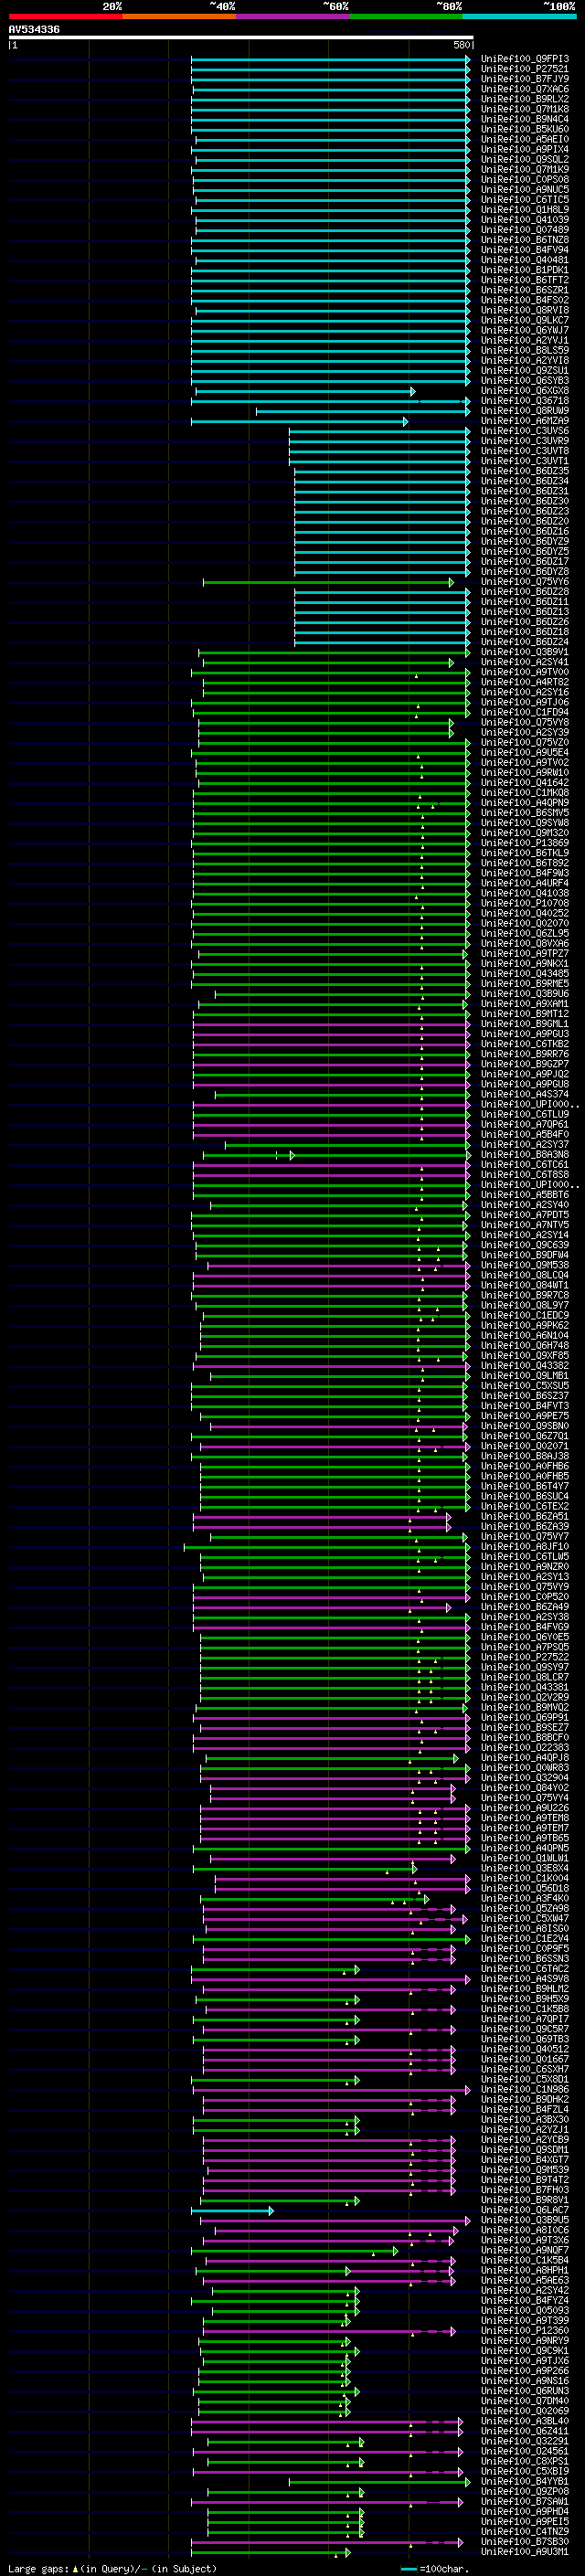The height and width of the screenshot is (2576, 585).
Task: Select label UniRef100_Q6YWJ7
Action: coord(525,330)
